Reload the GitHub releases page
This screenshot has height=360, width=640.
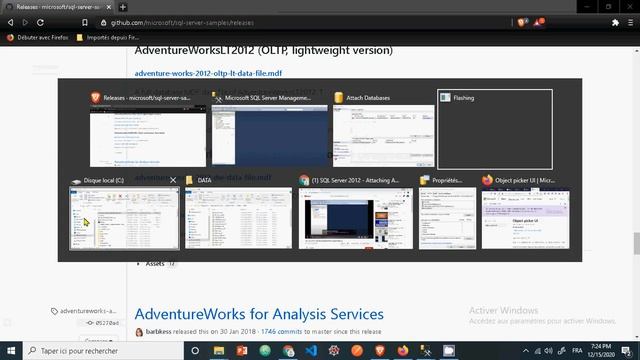(40, 23)
